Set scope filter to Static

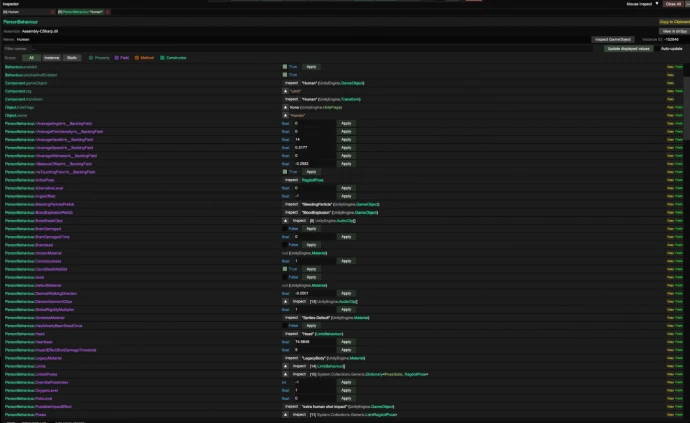point(72,58)
